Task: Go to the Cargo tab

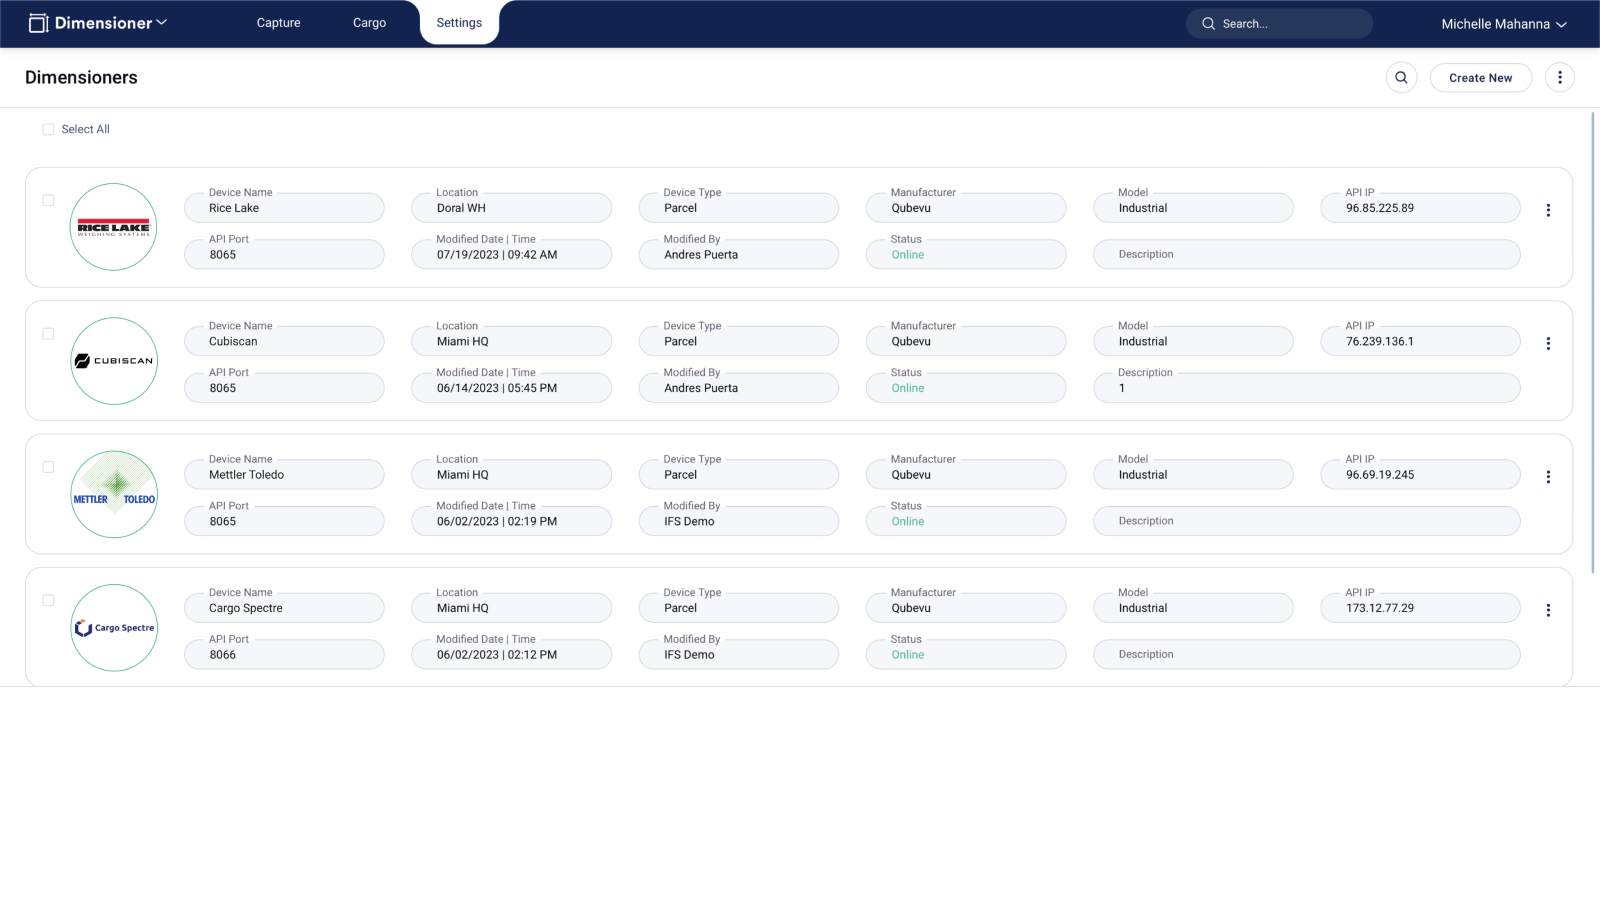Action: [369, 23]
